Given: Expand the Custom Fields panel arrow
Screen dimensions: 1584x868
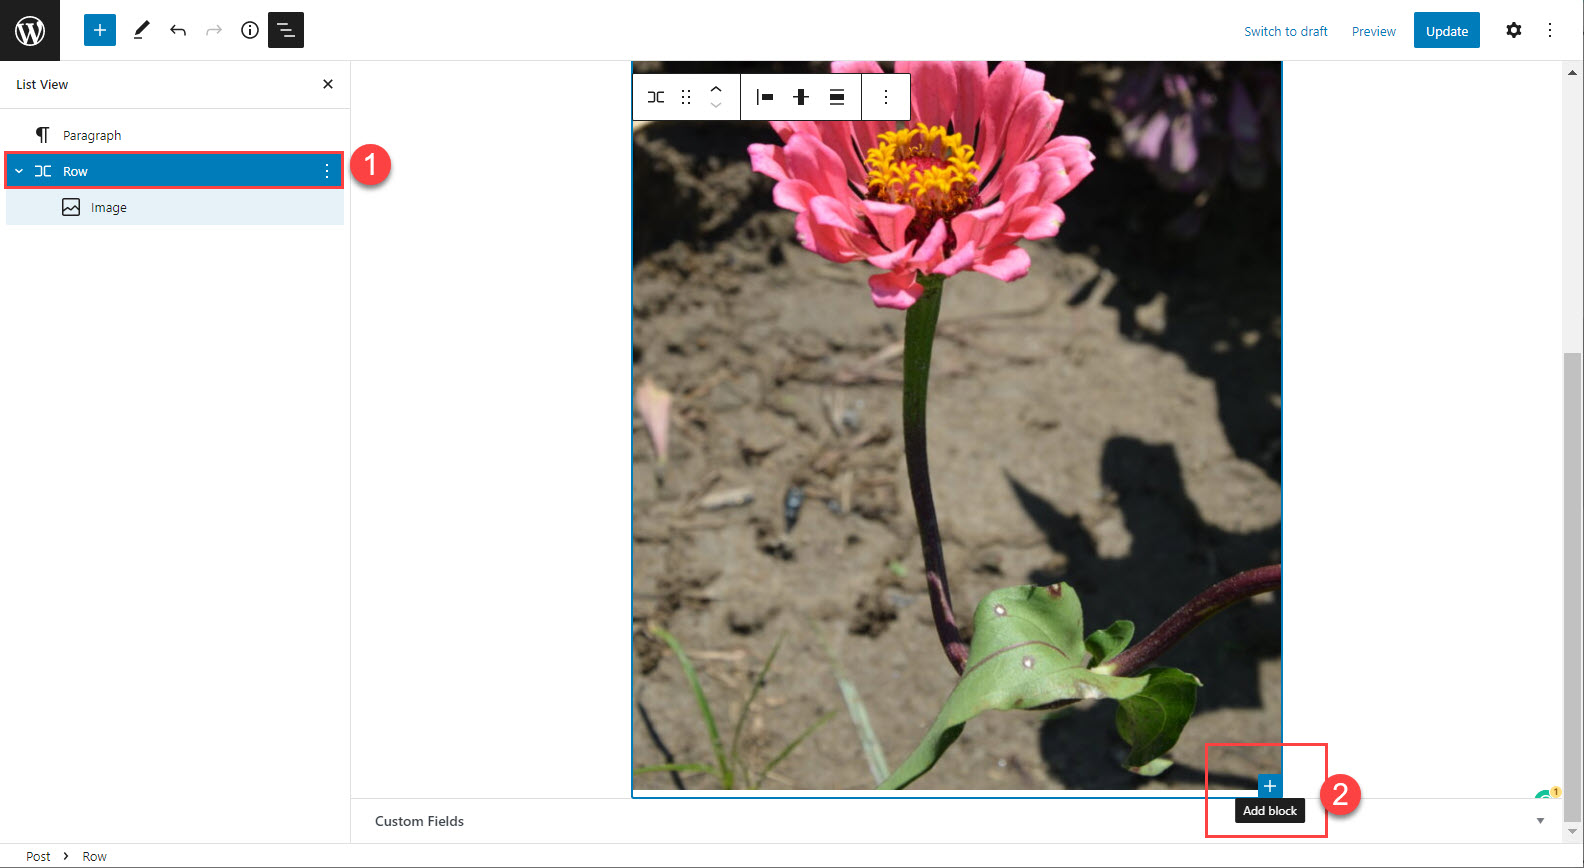Looking at the screenshot, I should click(x=1540, y=821).
